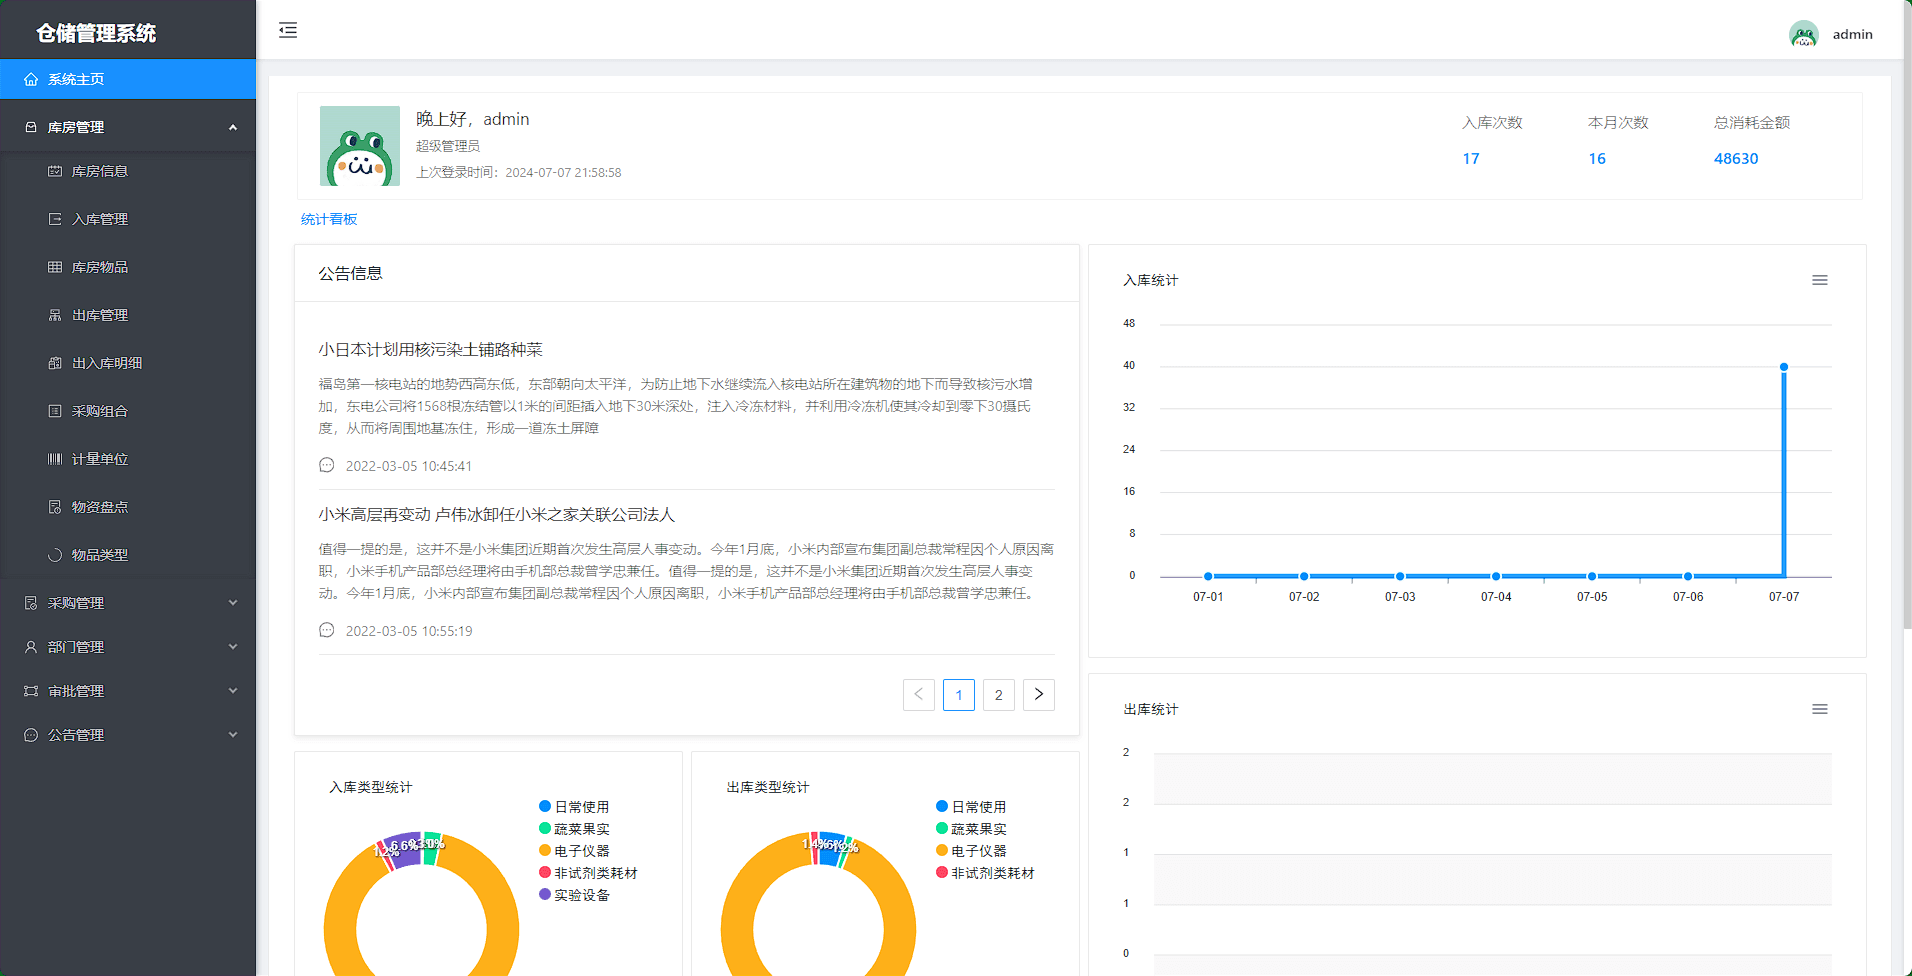Click the 总消耗金额 value 48630
The height and width of the screenshot is (976, 1912).
(x=1736, y=158)
